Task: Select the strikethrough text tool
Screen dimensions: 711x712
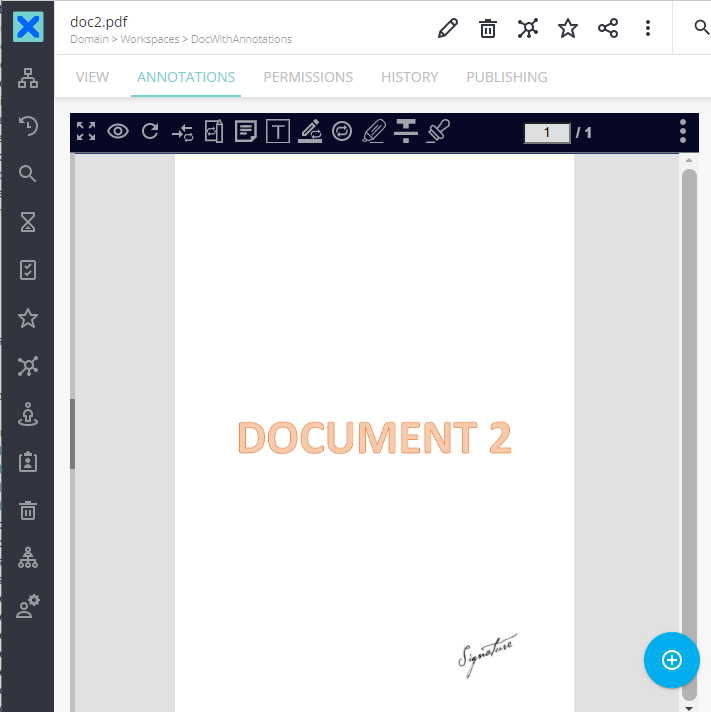Action: tap(406, 131)
